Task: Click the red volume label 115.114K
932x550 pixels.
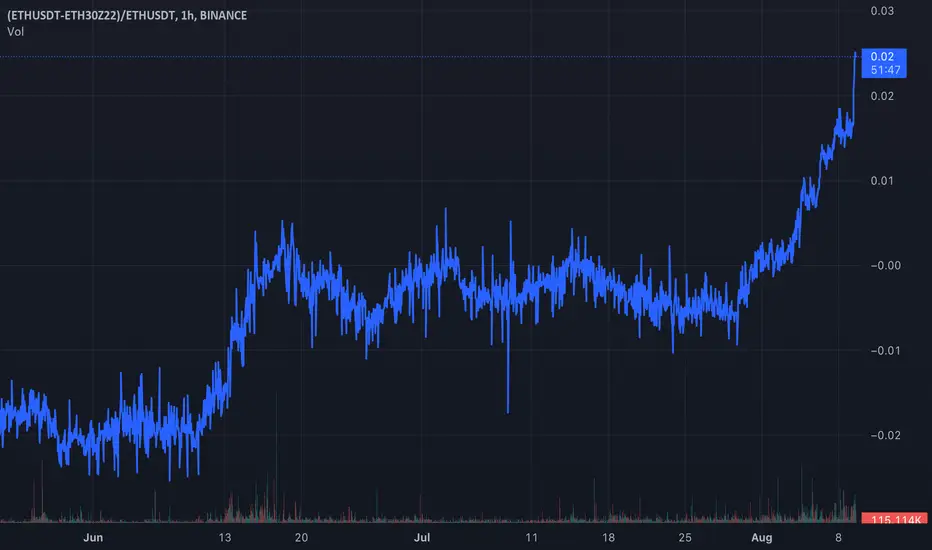Action: [x=895, y=518]
